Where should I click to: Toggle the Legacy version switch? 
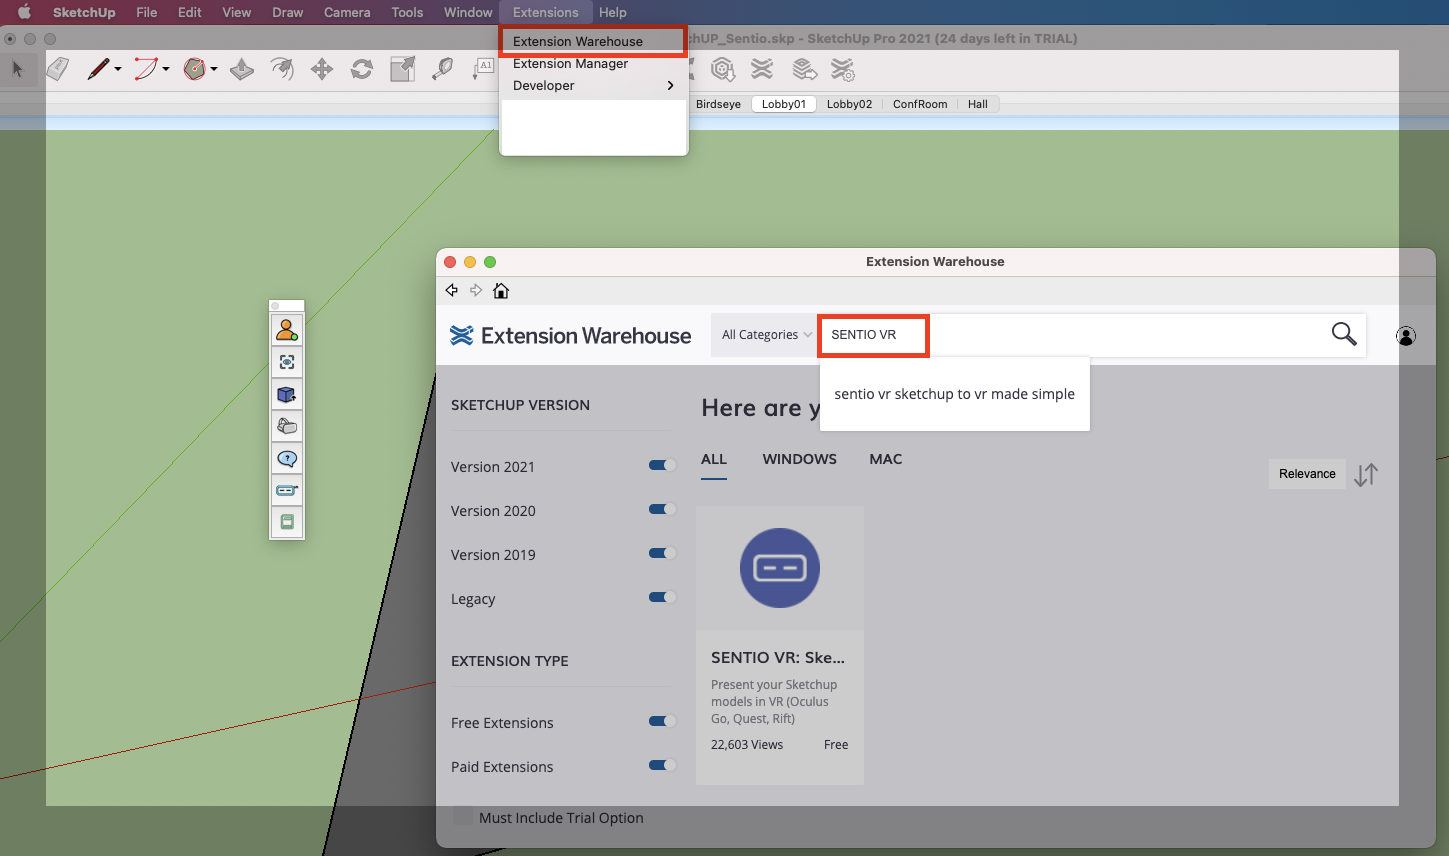point(662,597)
